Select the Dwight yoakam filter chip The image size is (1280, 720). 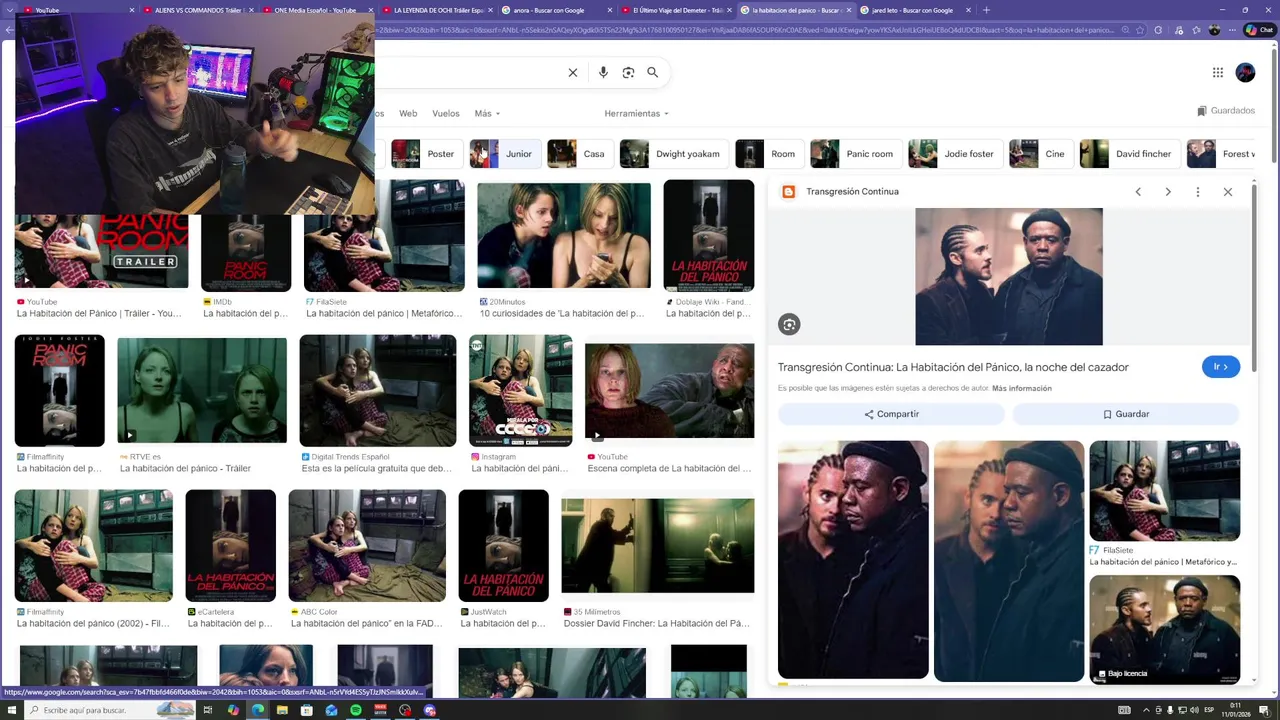click(x=674, y=154)
